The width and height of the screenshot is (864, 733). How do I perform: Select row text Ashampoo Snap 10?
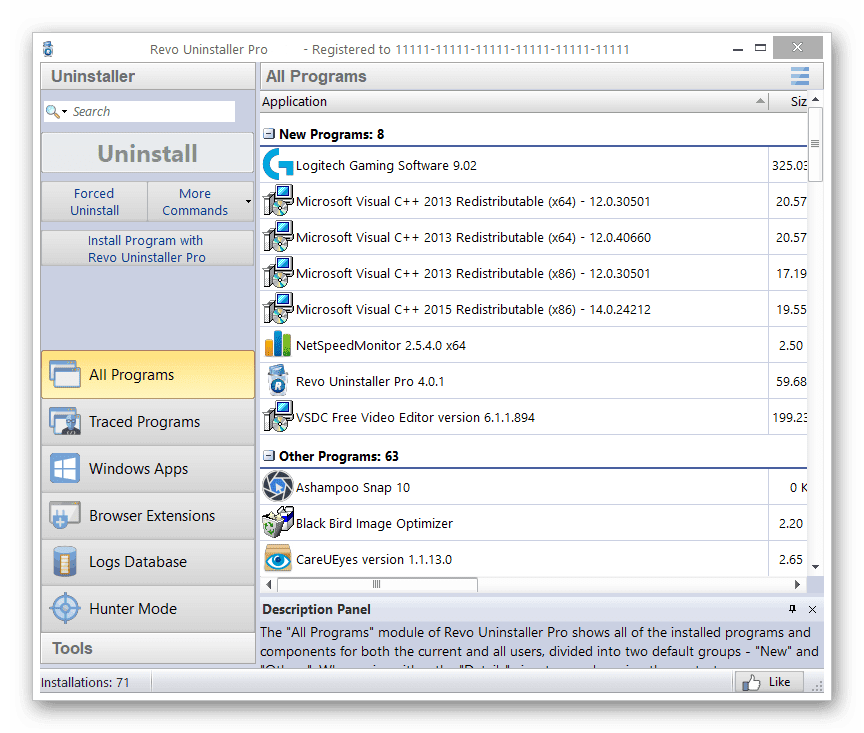pyautogui.click(x=353, y=488)
